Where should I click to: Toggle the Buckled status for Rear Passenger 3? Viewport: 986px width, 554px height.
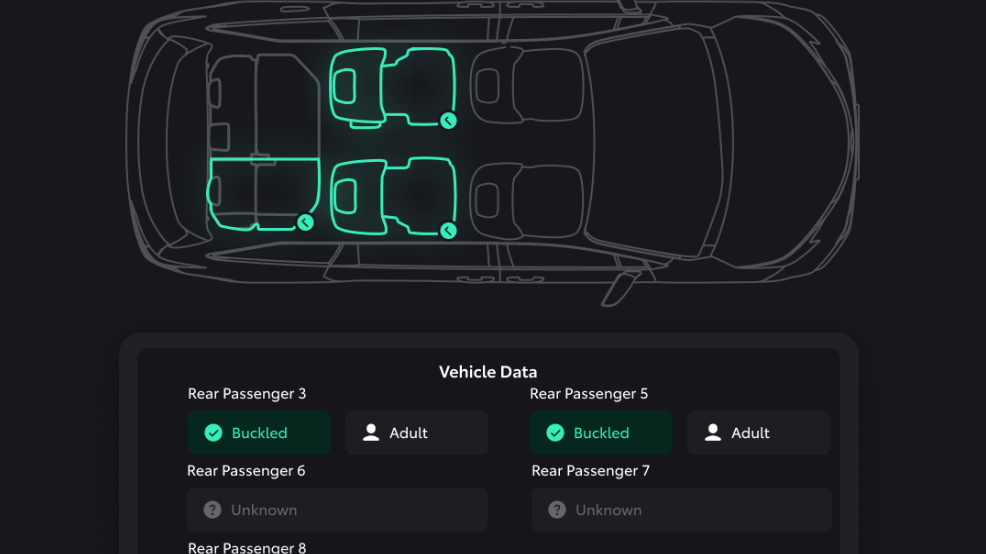pyautogui.click(x=259, y=433)
